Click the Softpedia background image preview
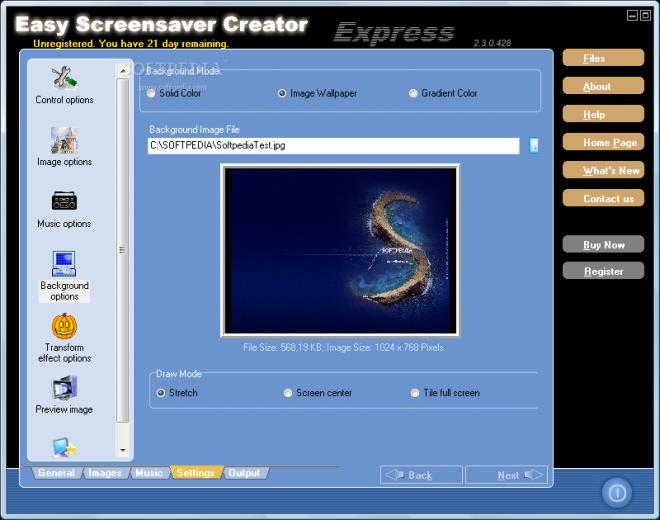The height and width of the screenshot is (520, 660). click(x=340, y=251)
